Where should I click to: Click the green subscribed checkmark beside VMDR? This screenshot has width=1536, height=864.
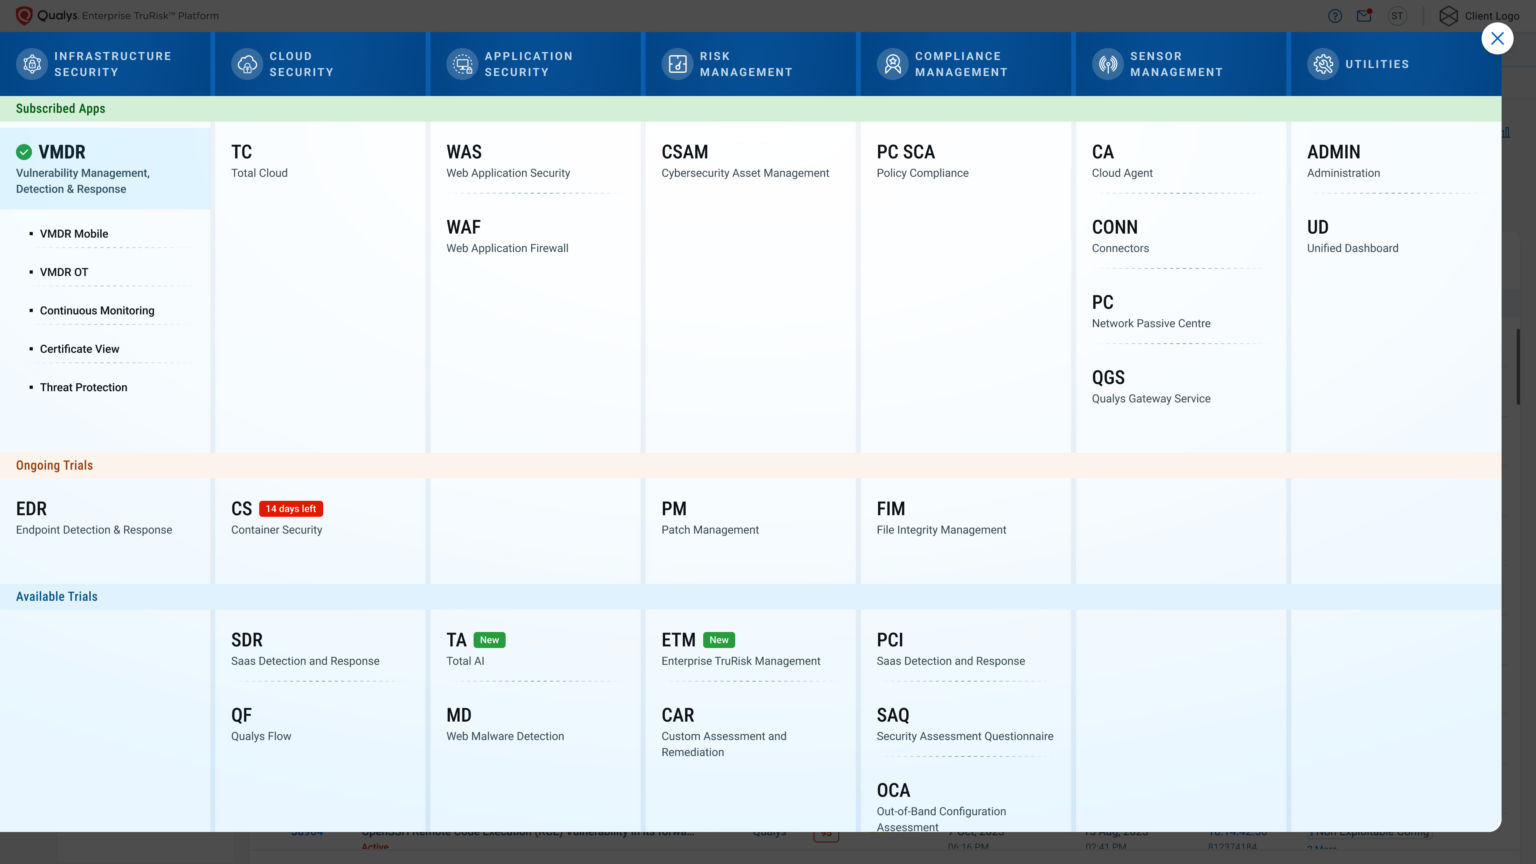[x=22, y=152]
